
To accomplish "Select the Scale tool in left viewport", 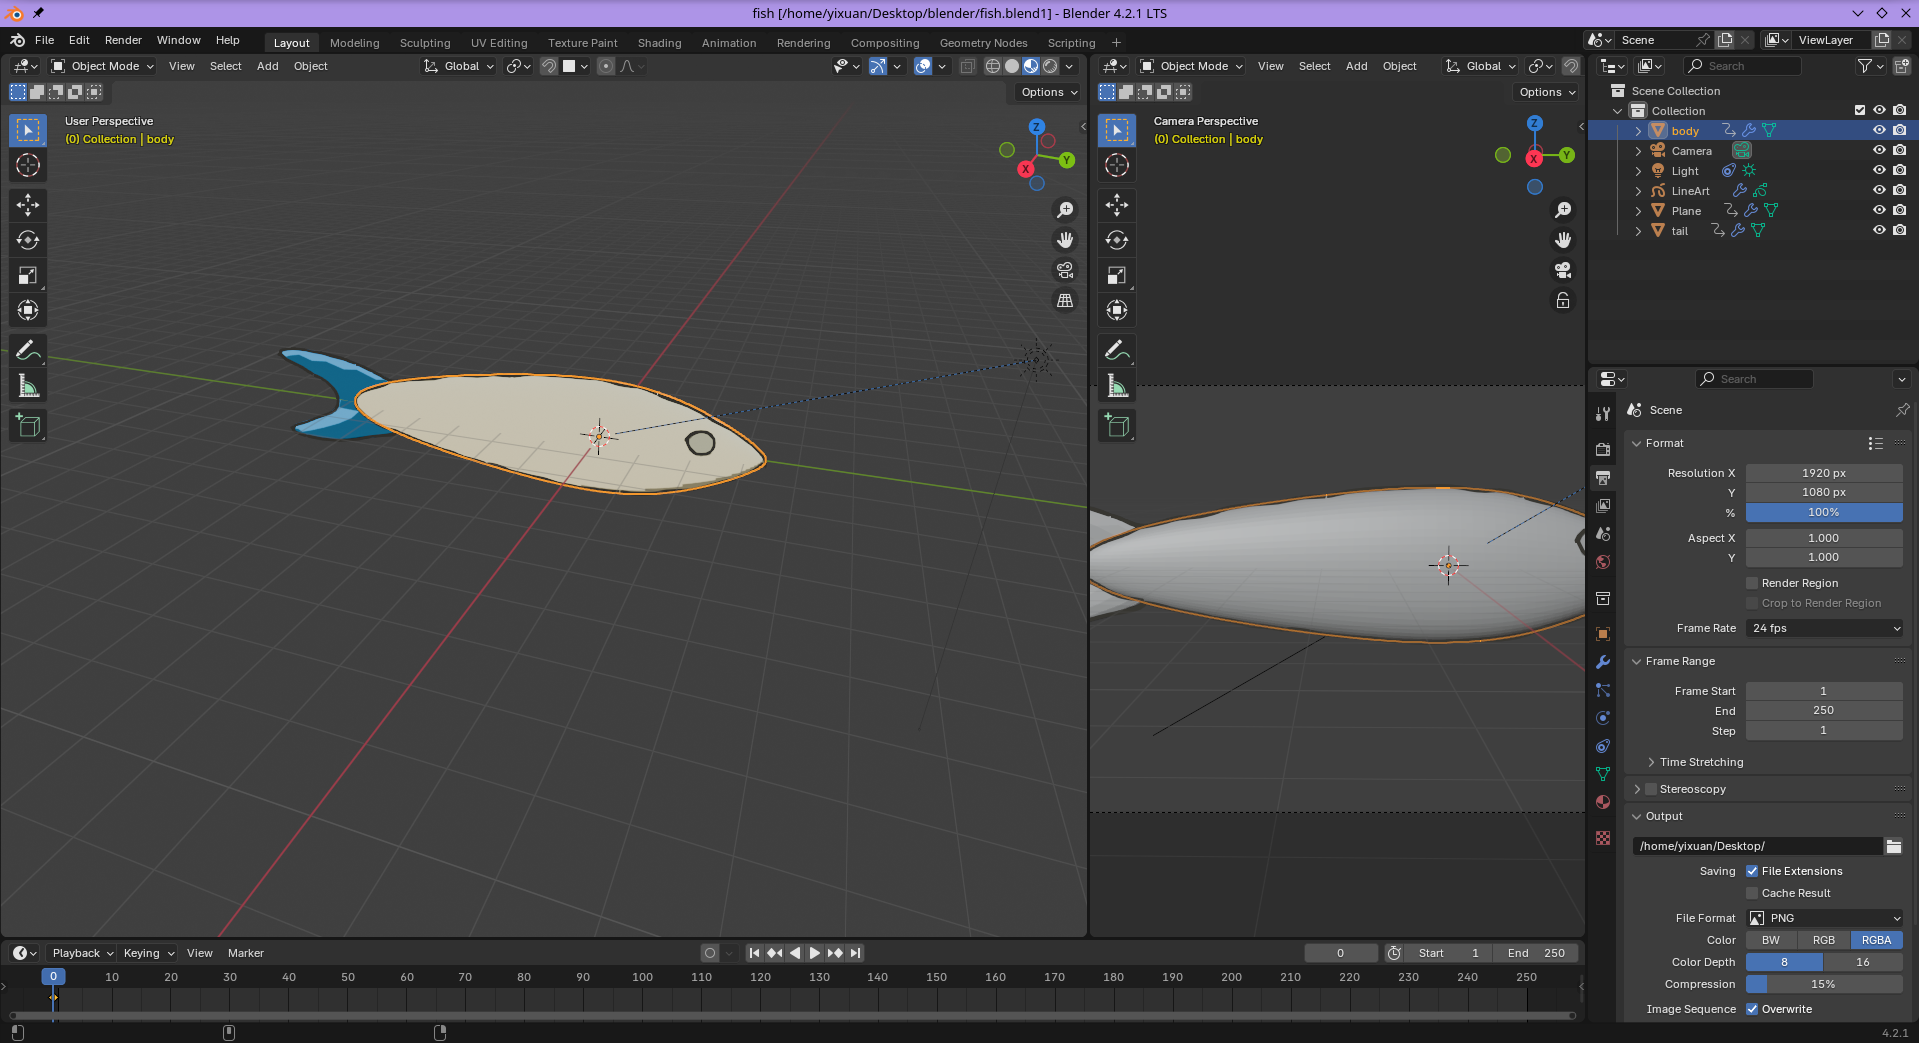I will click(x=28, y=275).
